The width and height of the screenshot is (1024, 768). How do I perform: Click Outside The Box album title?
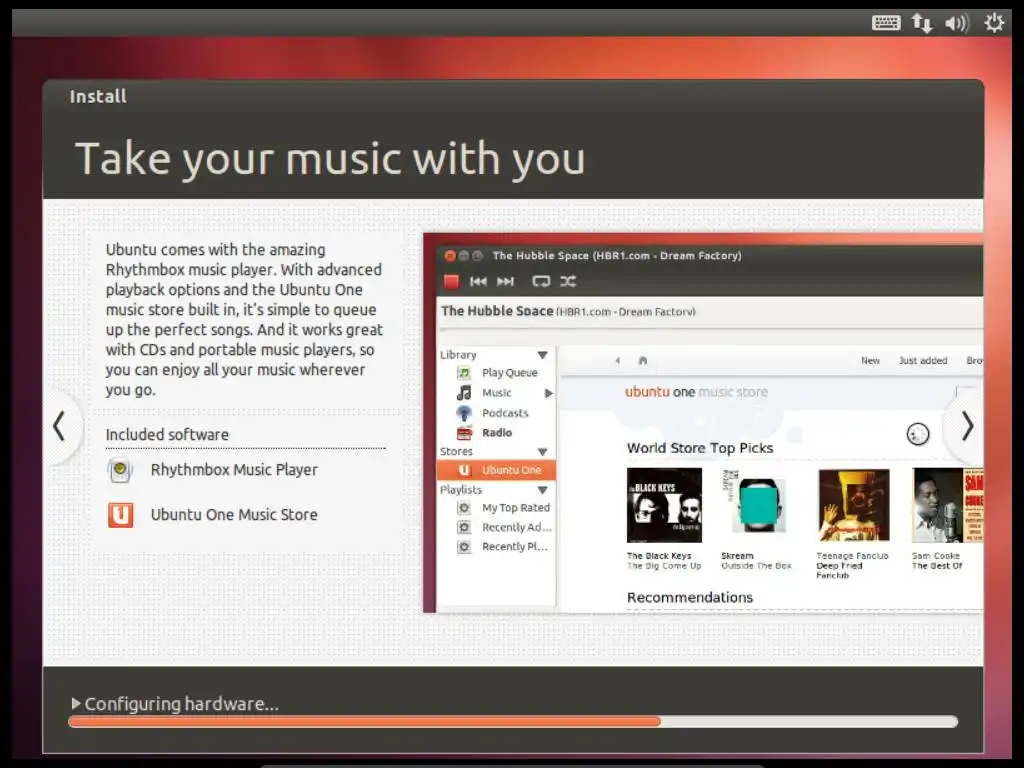(756, 566)
